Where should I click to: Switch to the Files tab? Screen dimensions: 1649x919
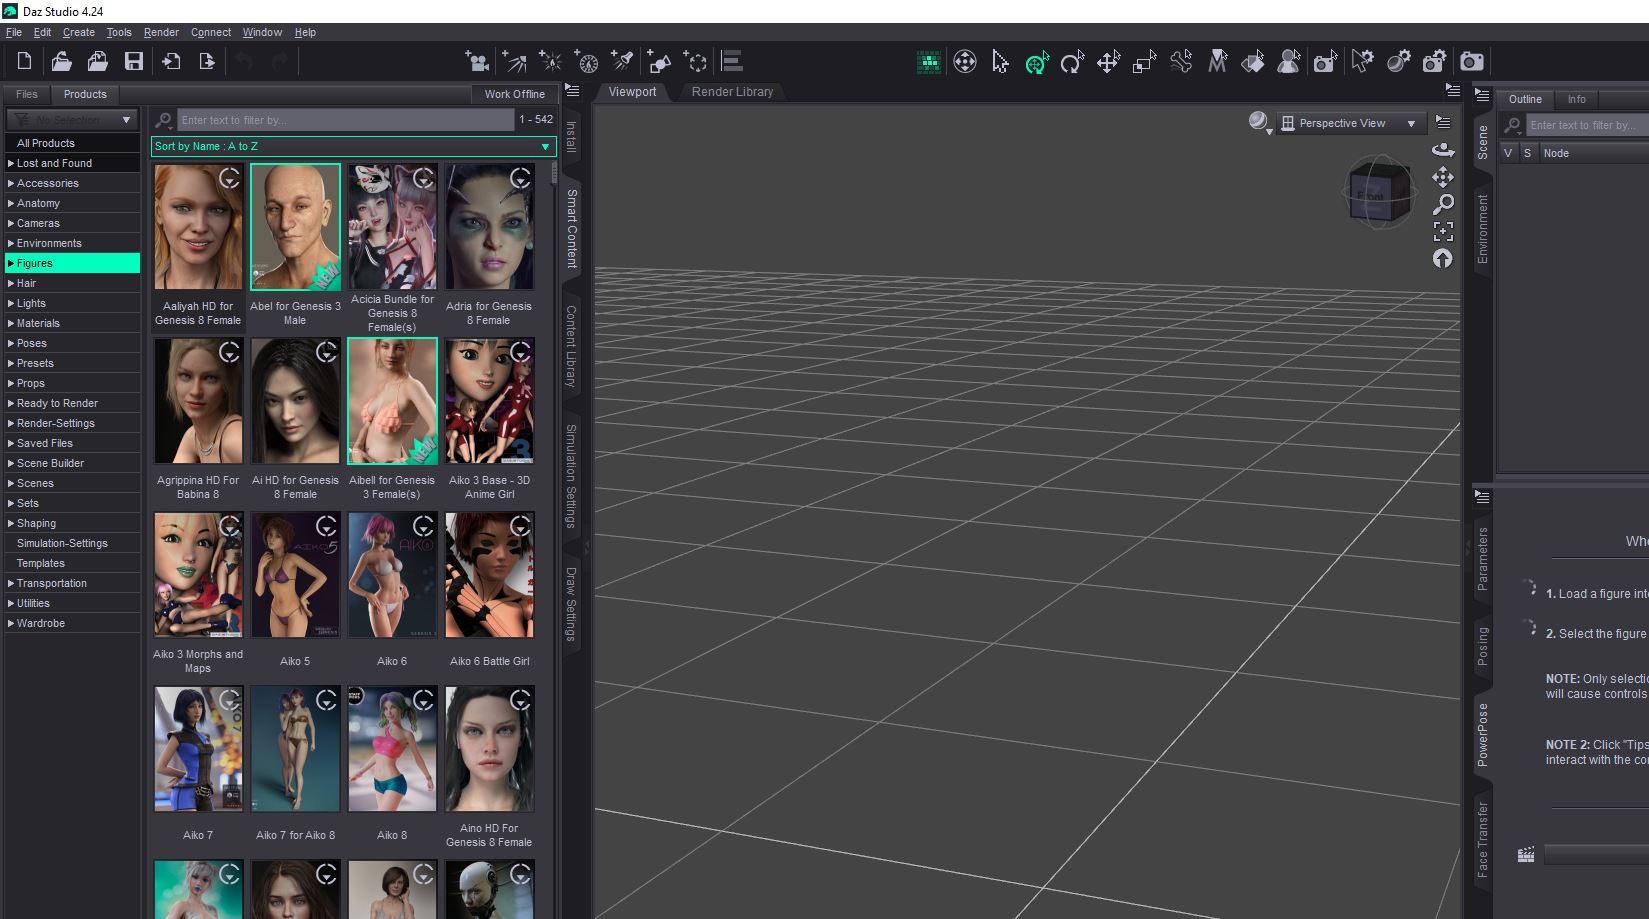click(27, 94)
